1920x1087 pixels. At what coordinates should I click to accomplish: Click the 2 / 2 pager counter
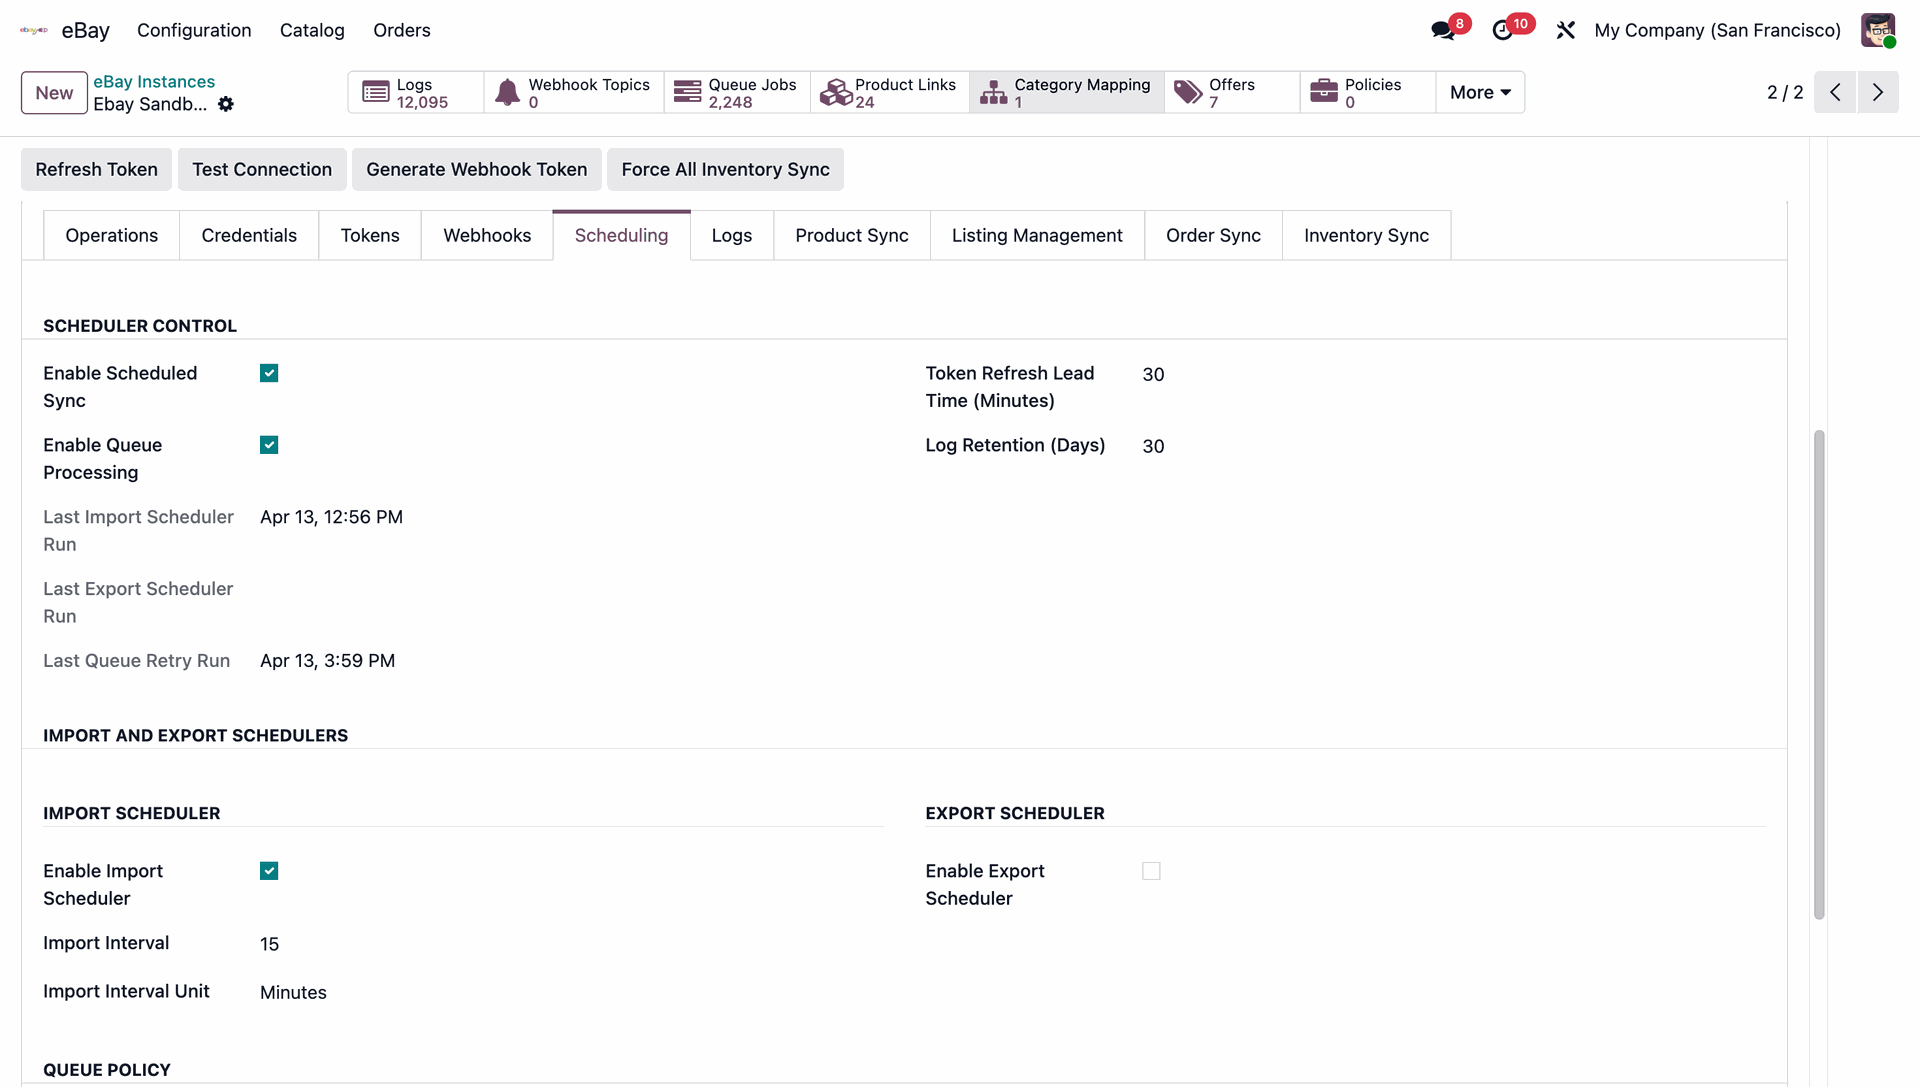coord(1785,92)
